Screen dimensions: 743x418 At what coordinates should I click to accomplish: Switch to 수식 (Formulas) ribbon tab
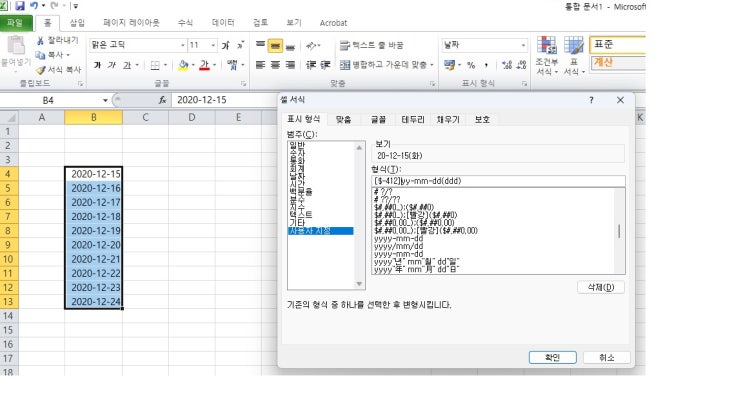(185, 23)
